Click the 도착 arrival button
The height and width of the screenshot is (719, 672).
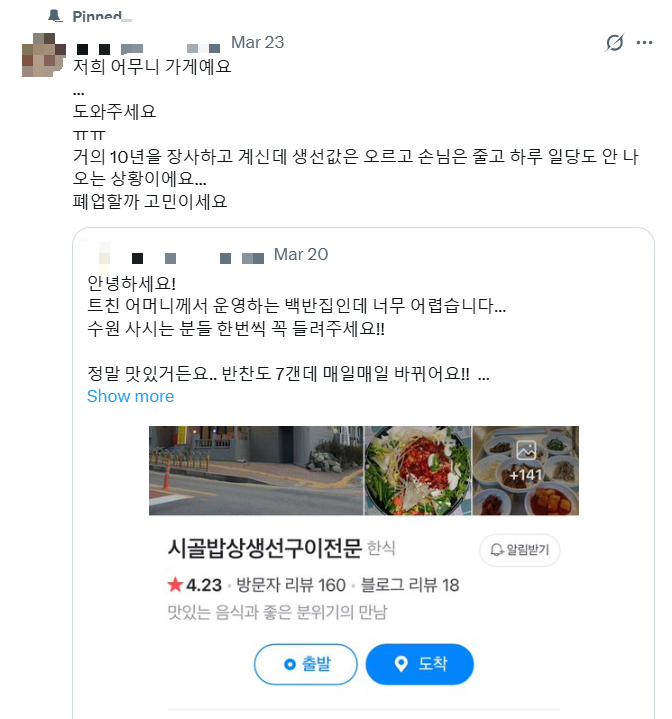419,664
